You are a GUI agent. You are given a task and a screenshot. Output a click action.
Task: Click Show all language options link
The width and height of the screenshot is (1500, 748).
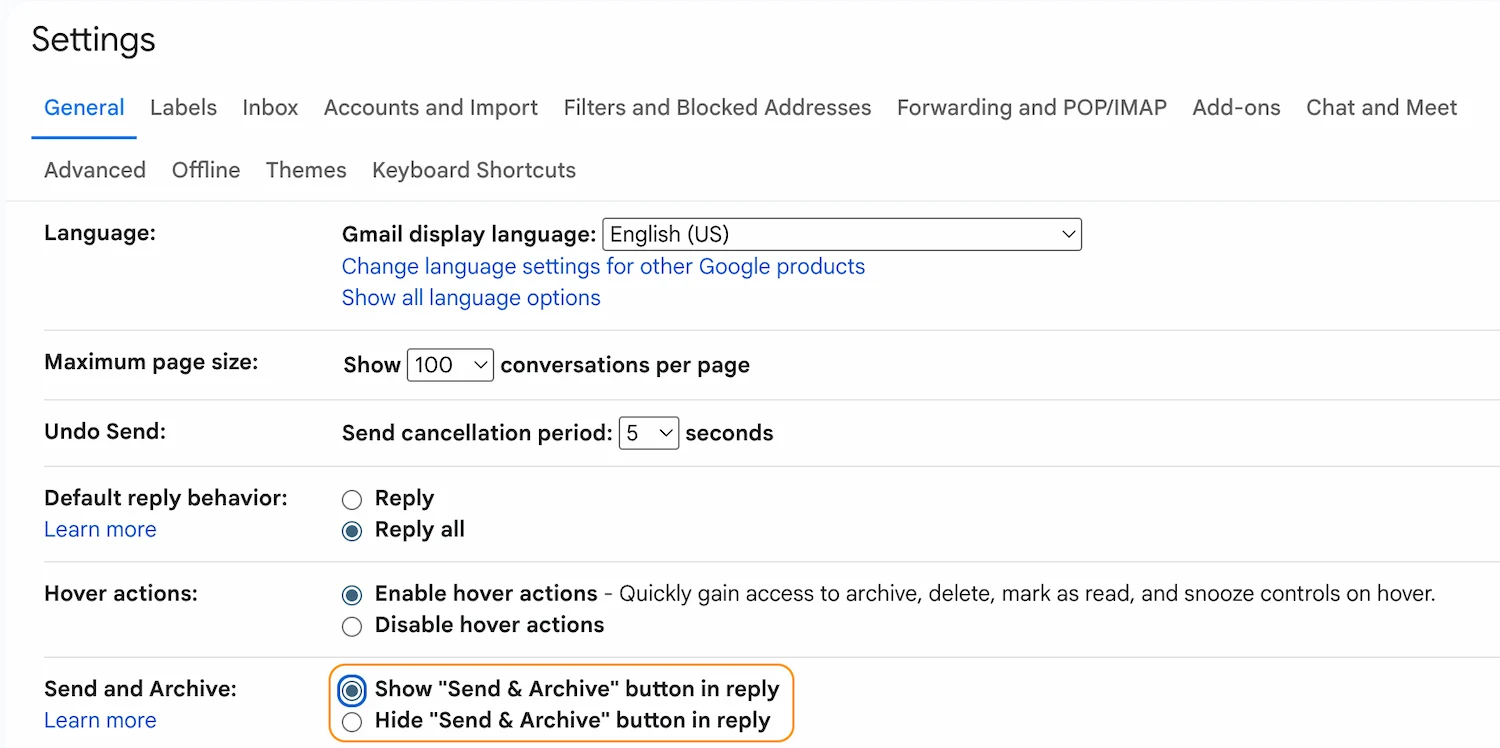point(471,298)
